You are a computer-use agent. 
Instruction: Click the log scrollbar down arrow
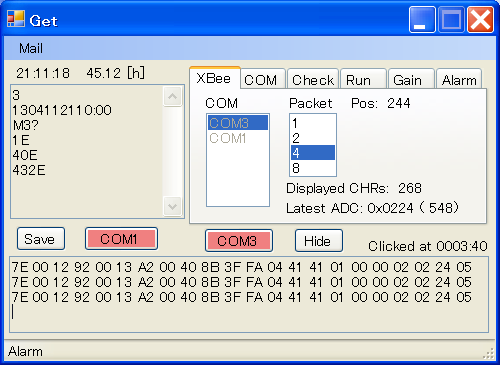tap(172, 206)
